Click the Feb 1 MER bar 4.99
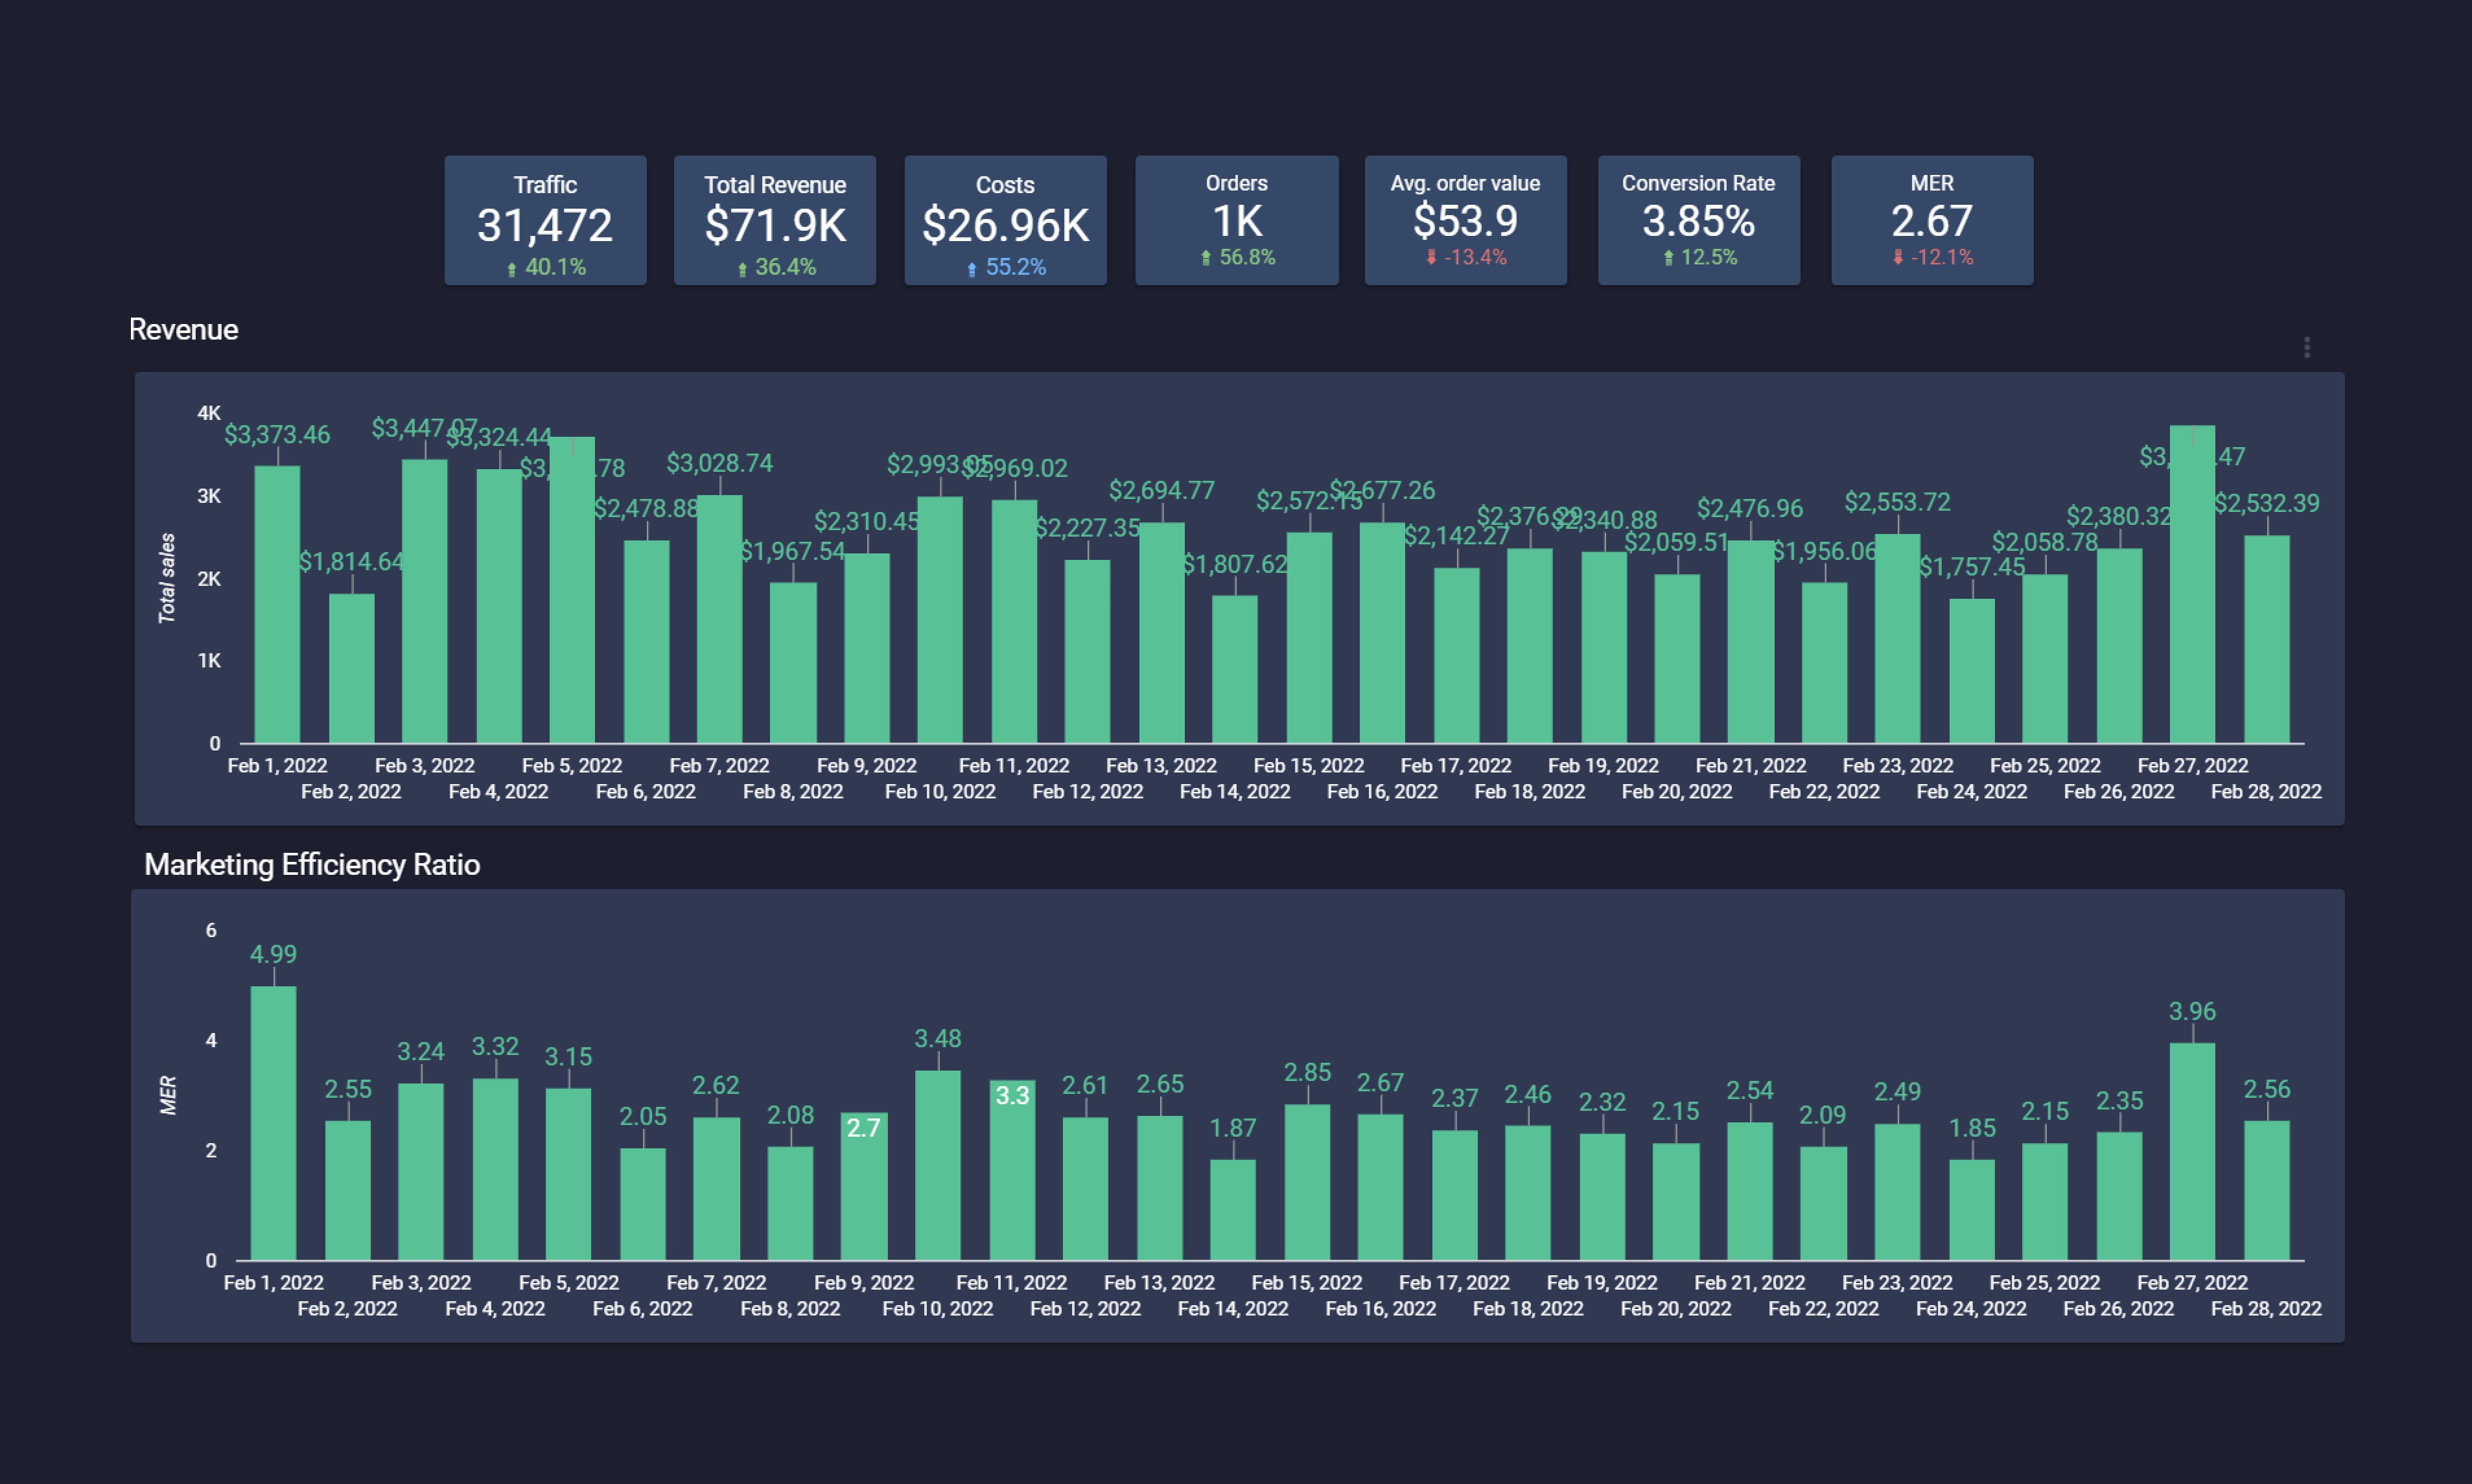 point(273,1123)
